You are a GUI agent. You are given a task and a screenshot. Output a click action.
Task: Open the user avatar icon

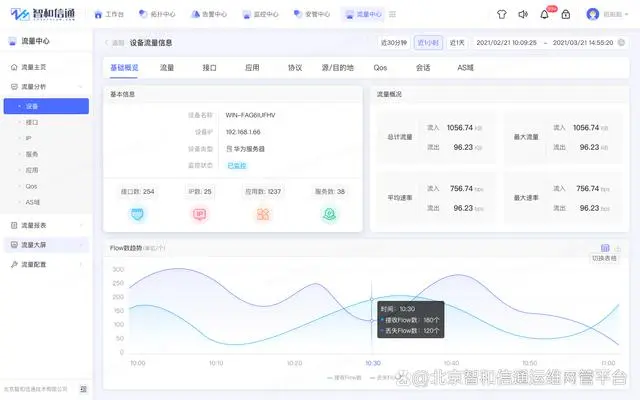[x=592, y=14]
